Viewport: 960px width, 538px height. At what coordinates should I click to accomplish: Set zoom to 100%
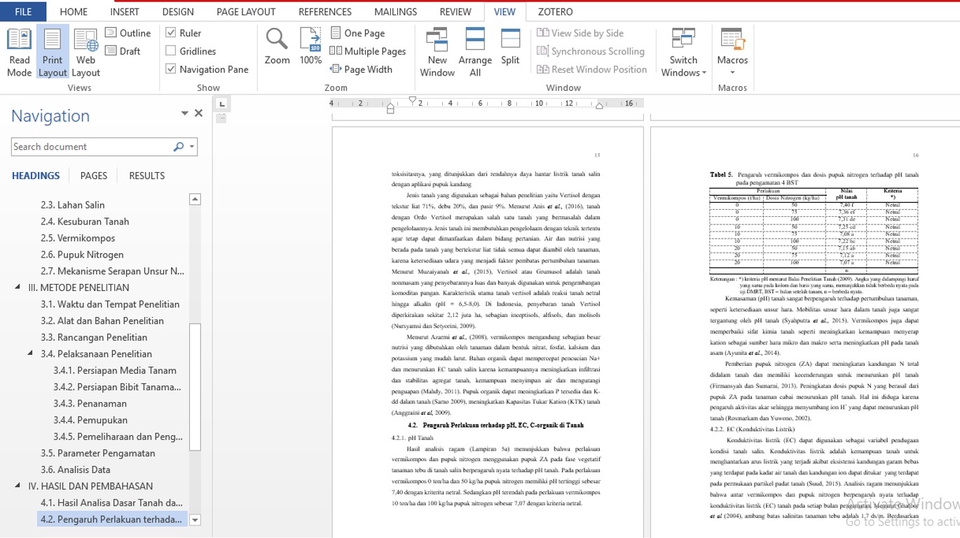[310, 47]
